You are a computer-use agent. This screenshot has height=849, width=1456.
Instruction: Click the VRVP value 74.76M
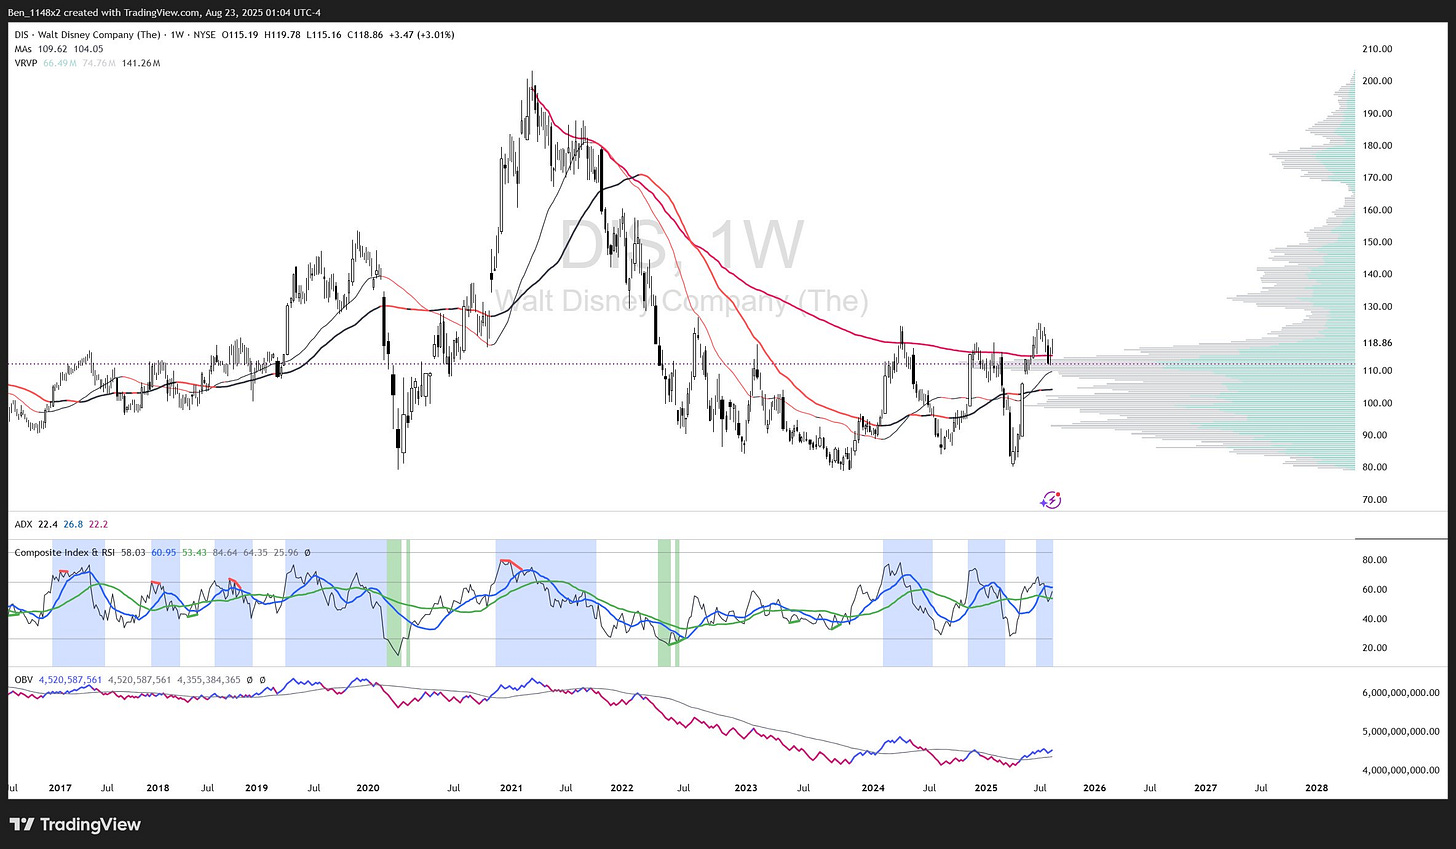[x=99, y=63]
